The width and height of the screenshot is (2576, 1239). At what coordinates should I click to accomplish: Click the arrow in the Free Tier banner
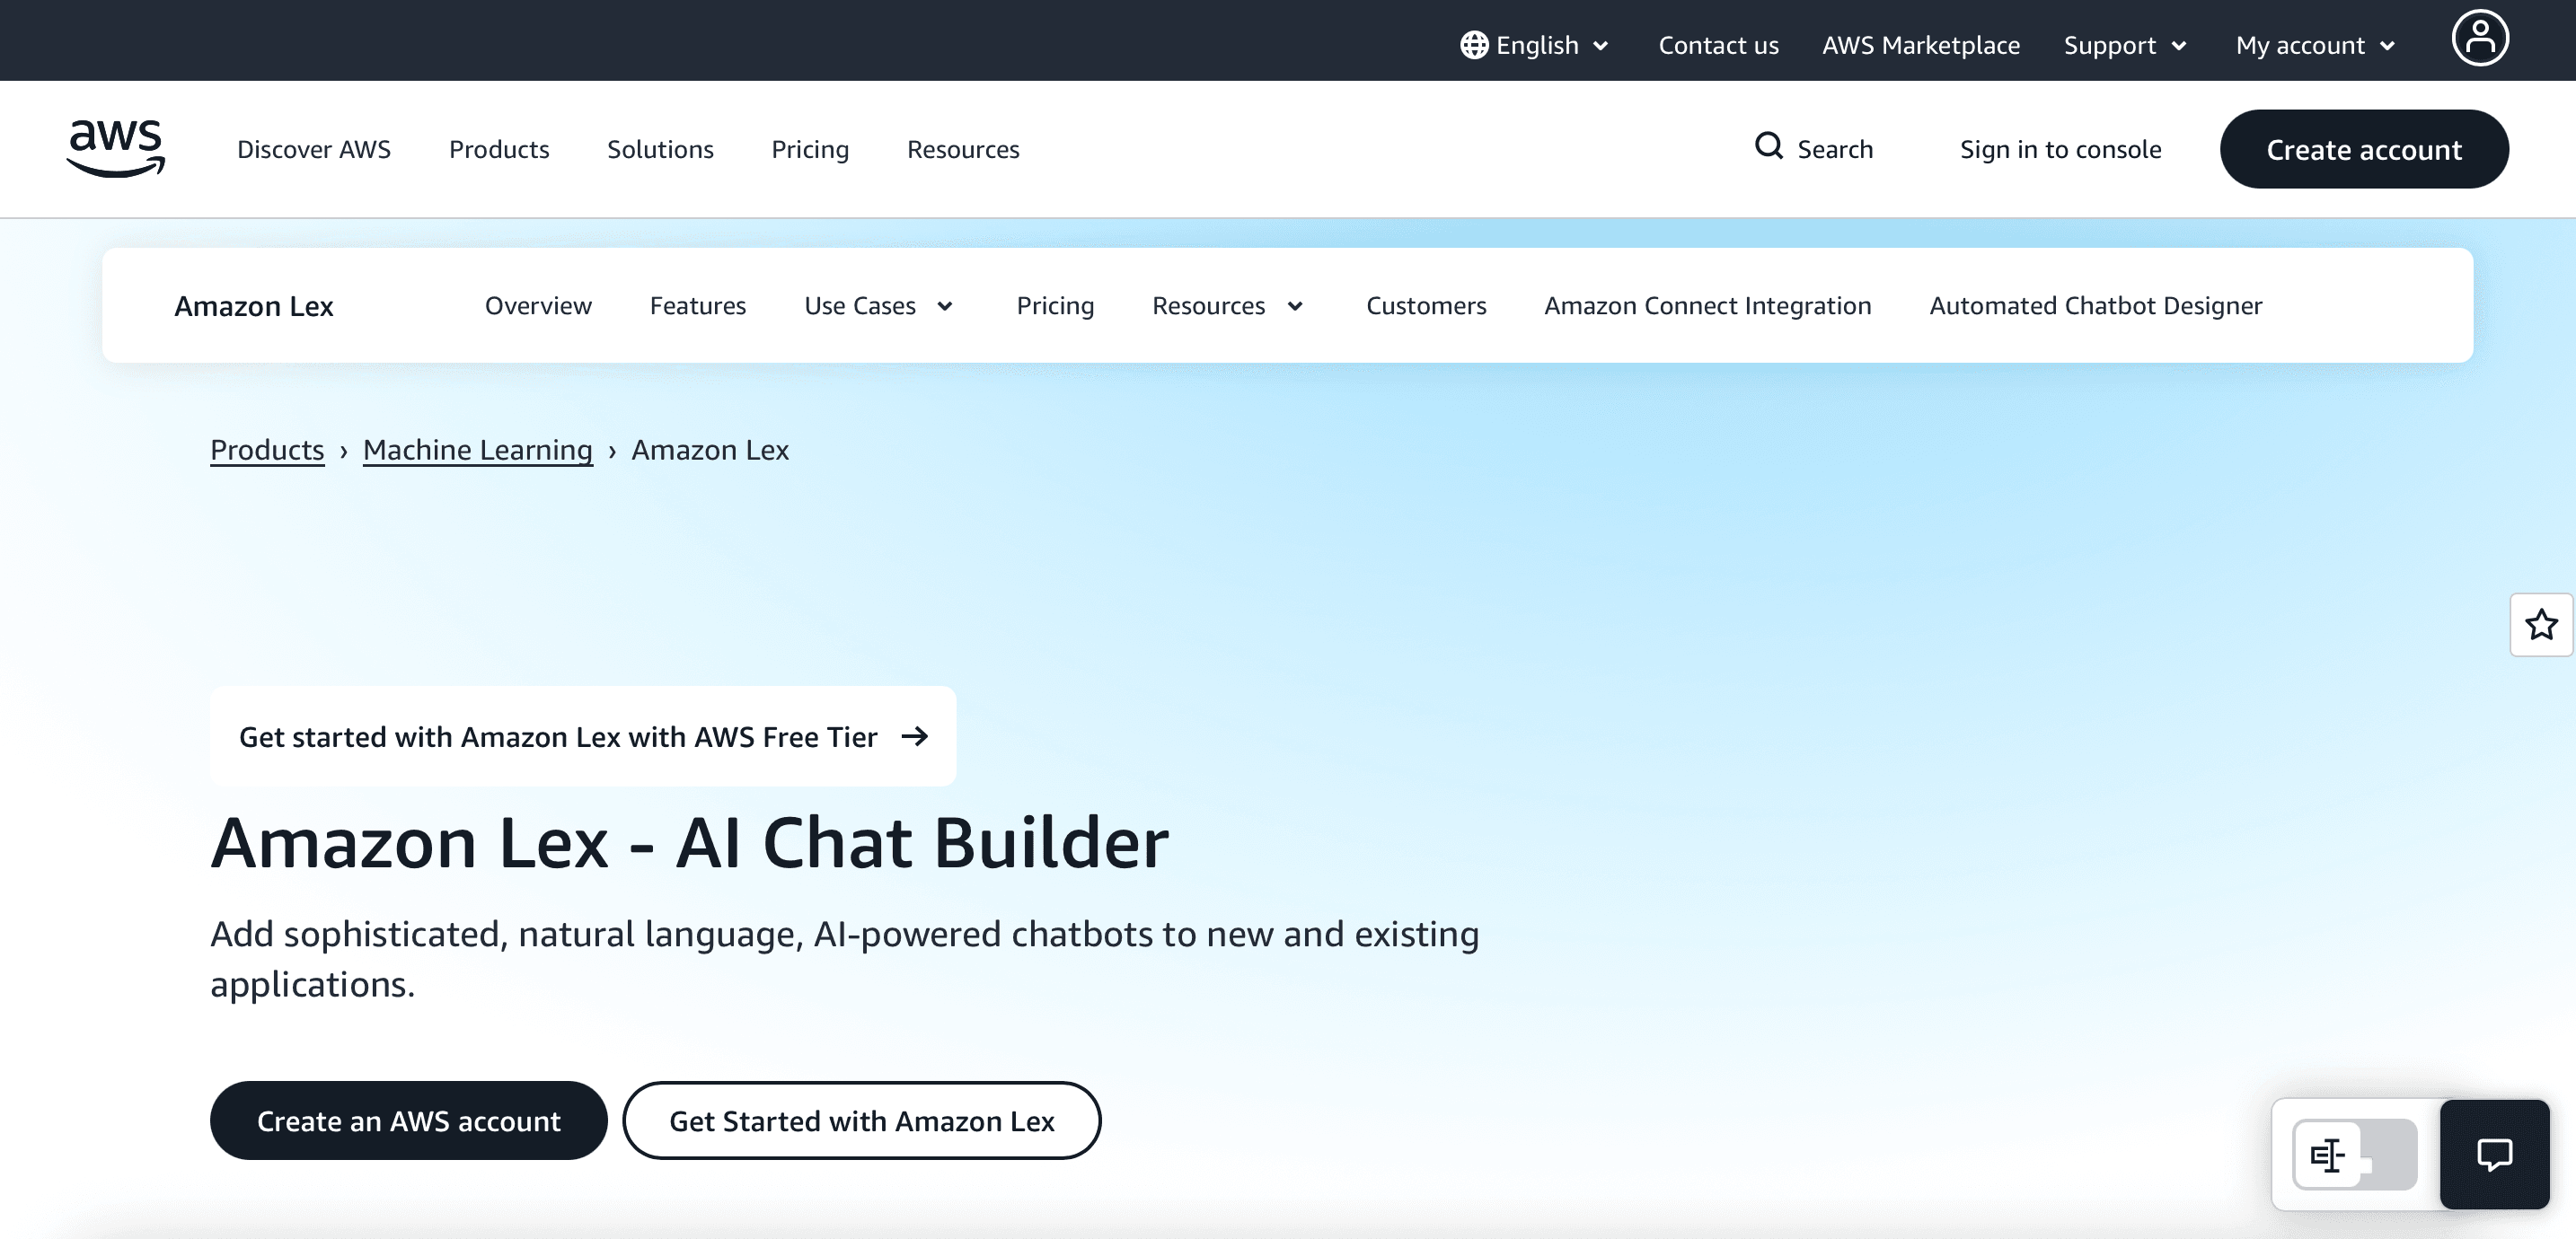point(915,736)
